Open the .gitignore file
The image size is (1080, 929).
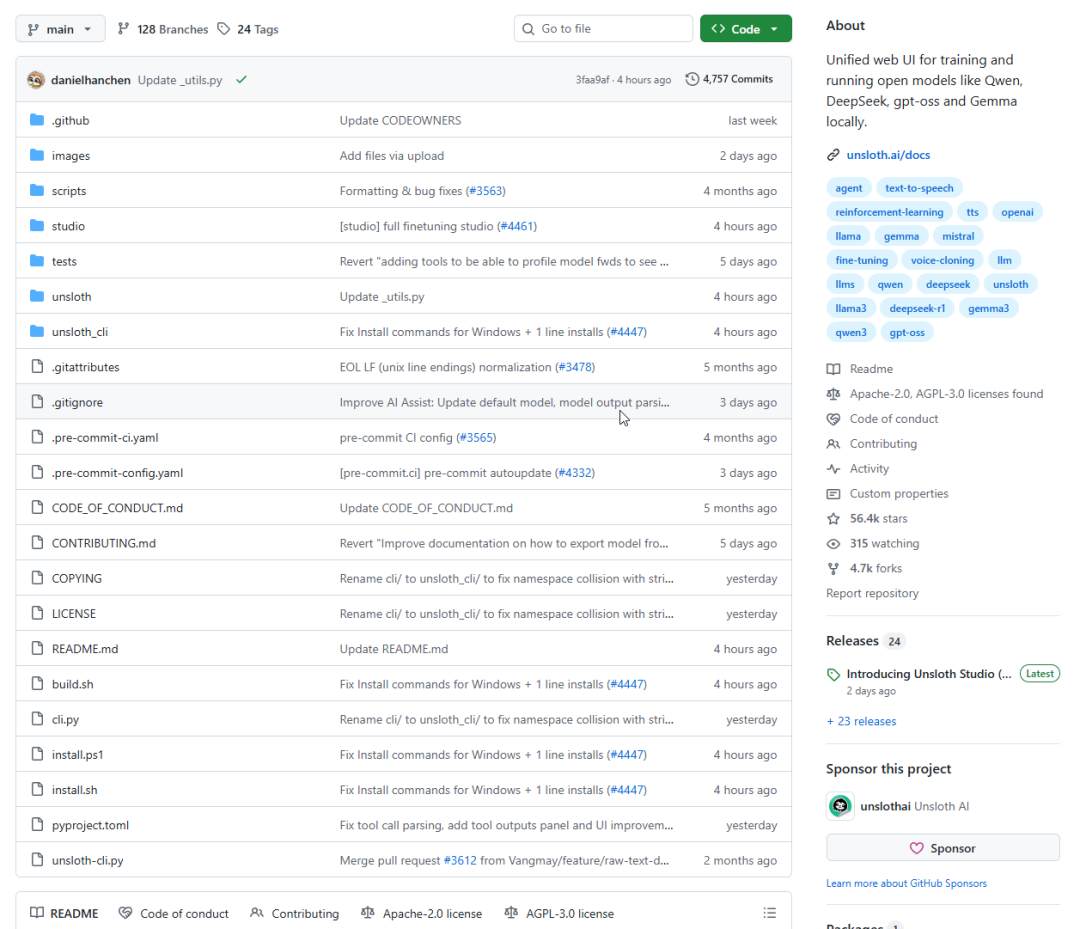(x=77, y=402)
